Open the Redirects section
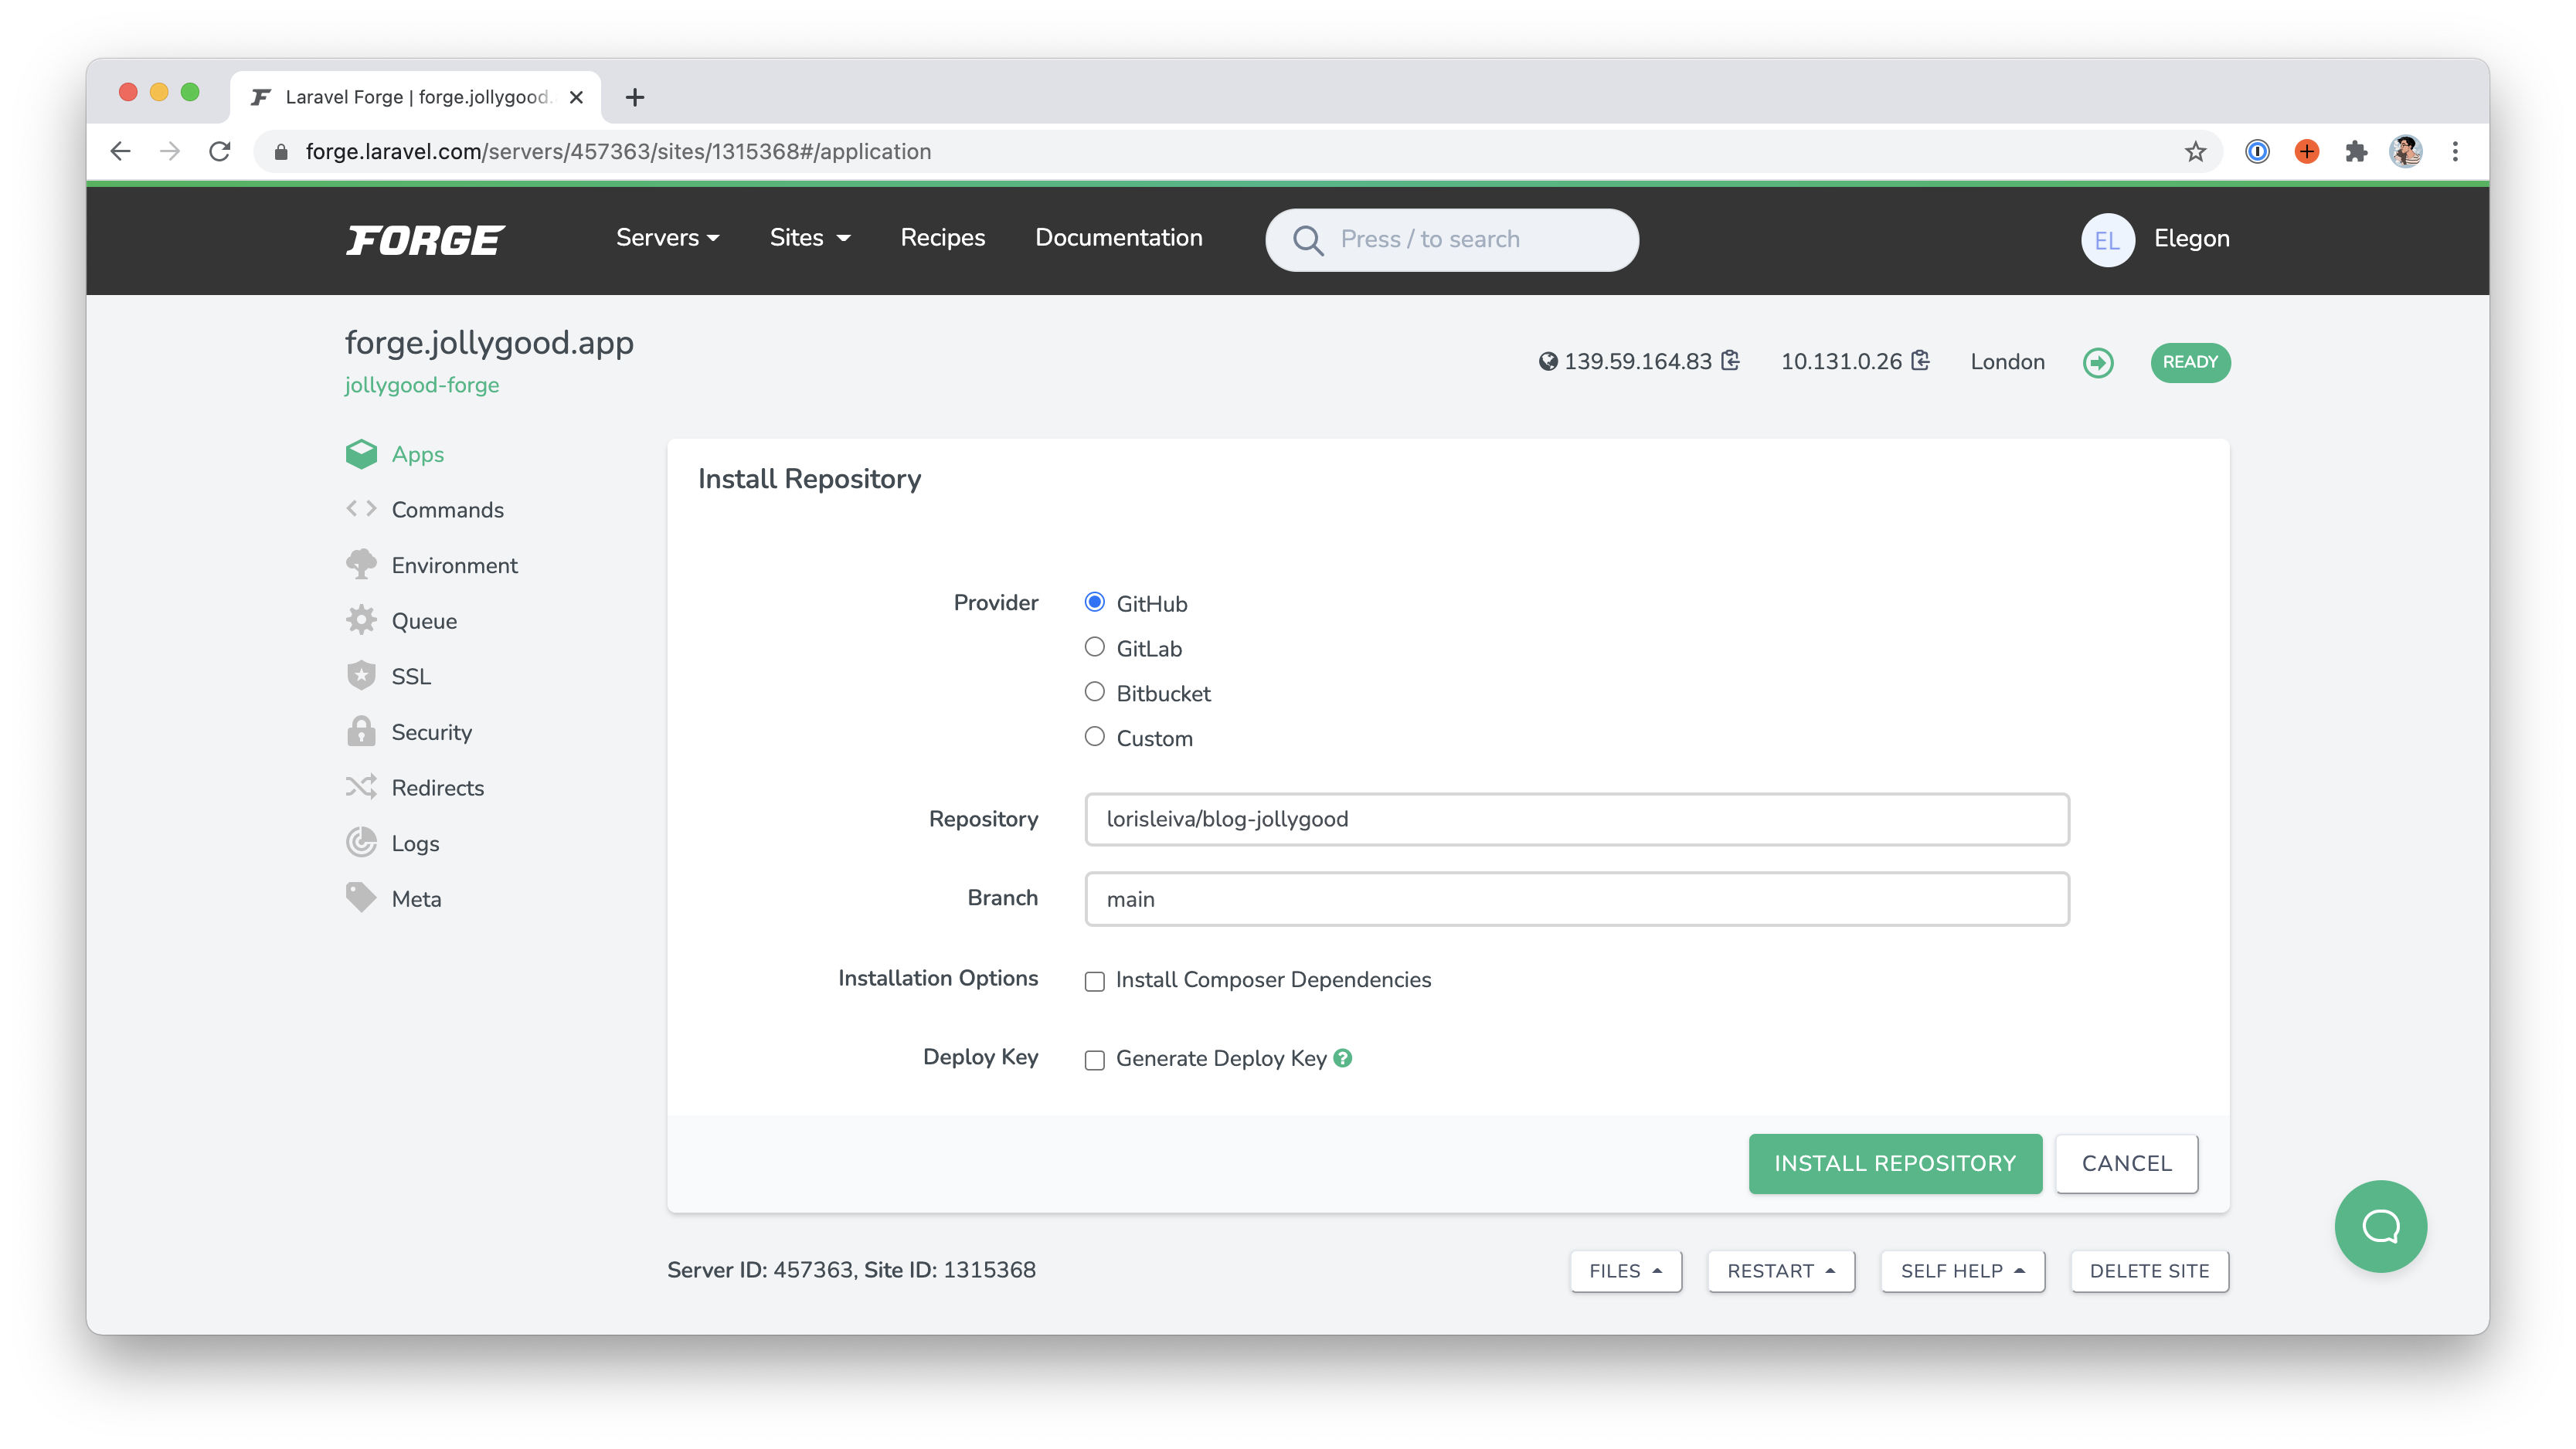Screen dimensions: 2576x1449 [x=437, y=788]
